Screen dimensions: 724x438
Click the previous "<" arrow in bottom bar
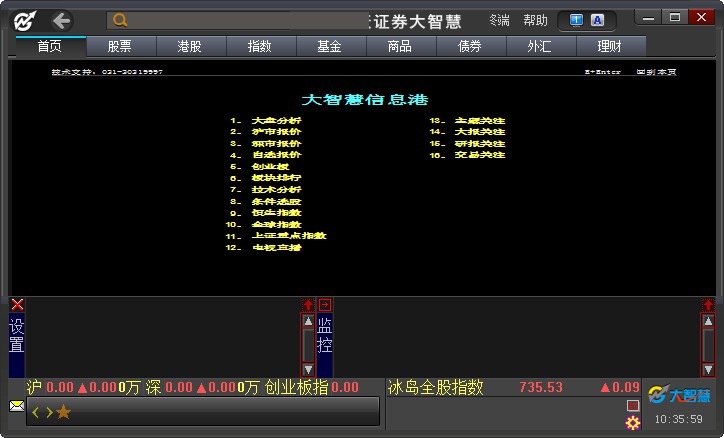coord(36,412)
